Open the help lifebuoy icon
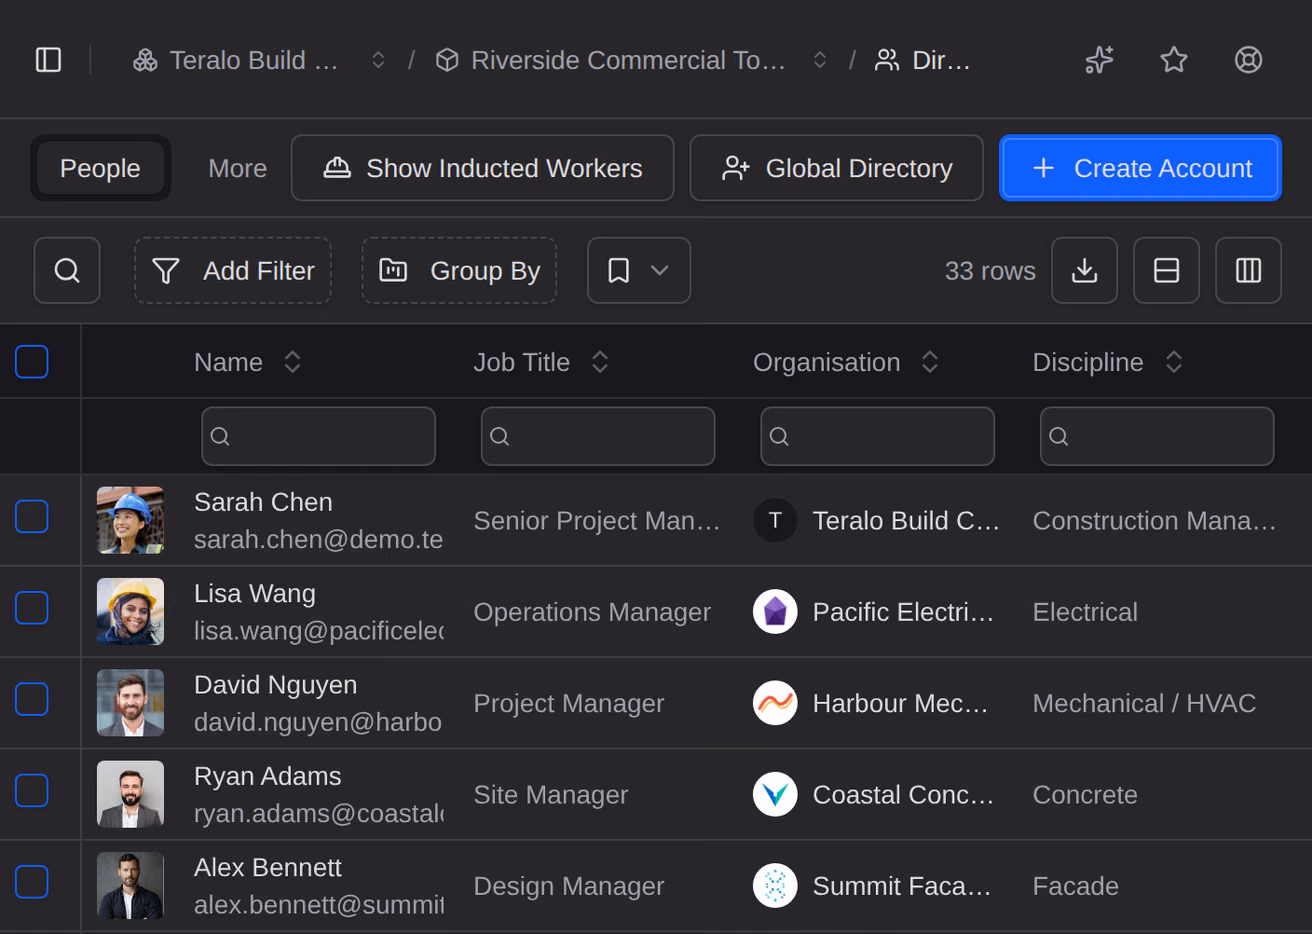1312x934 pixels. pos(1248,60)
